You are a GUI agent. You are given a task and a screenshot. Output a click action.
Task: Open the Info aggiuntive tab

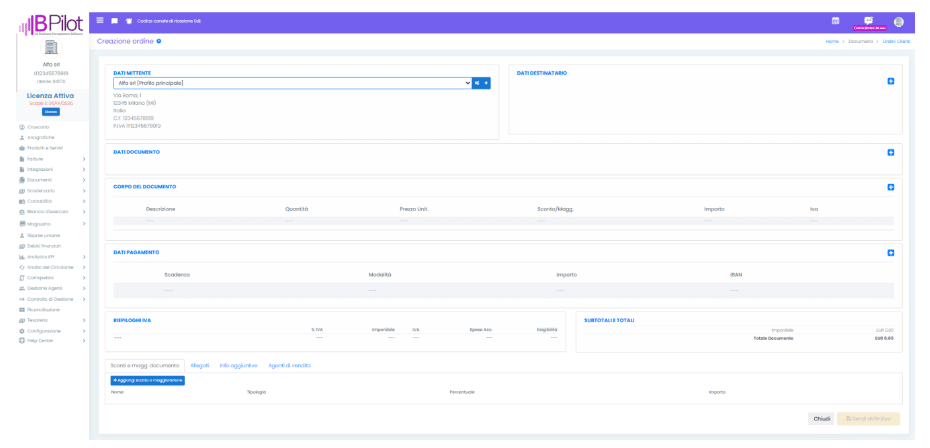click(238, 365)
